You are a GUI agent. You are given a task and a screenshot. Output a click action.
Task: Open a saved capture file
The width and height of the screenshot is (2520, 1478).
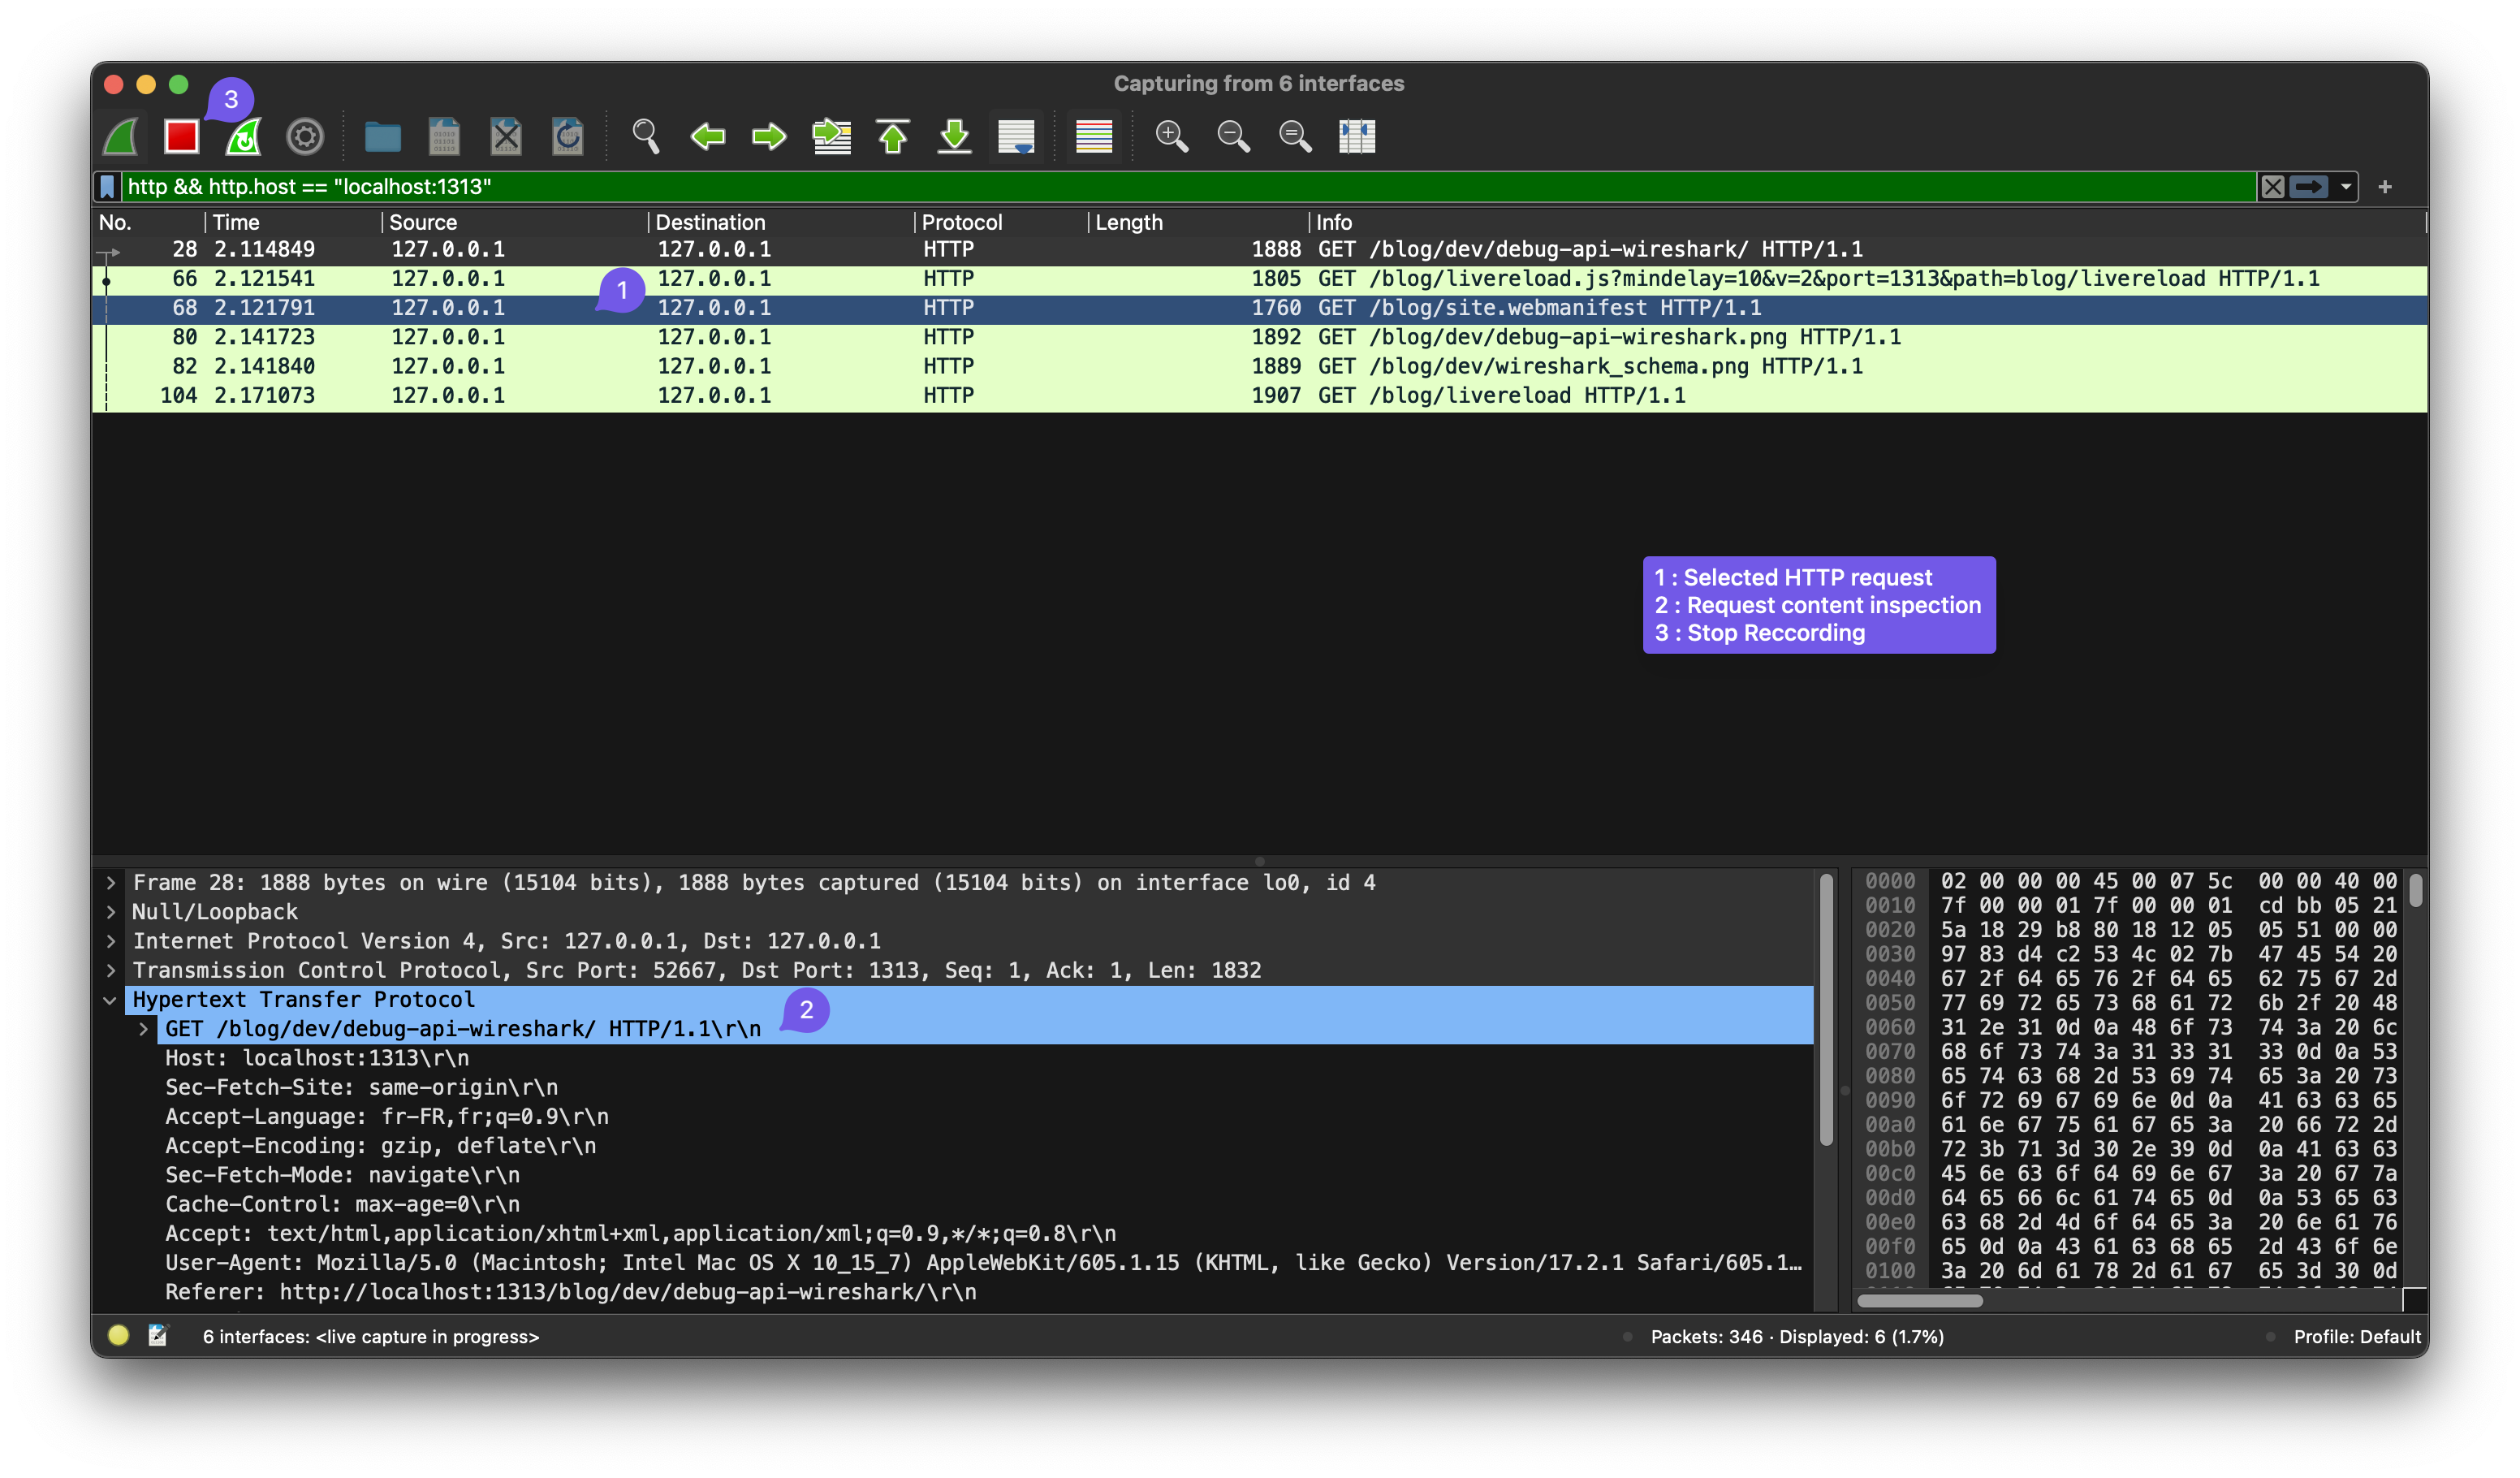click(383, 136)
